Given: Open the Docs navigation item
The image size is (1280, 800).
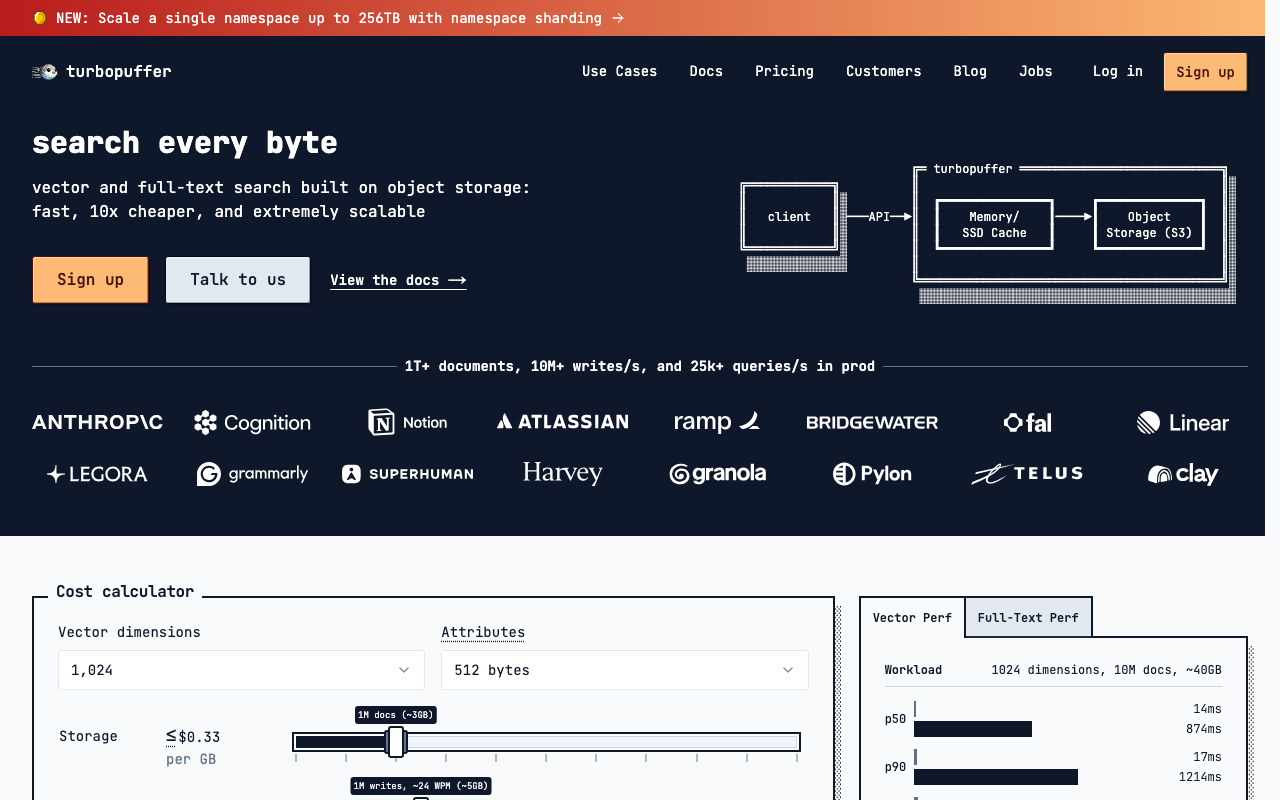Looking at the screenshot, I should (706, 72).
